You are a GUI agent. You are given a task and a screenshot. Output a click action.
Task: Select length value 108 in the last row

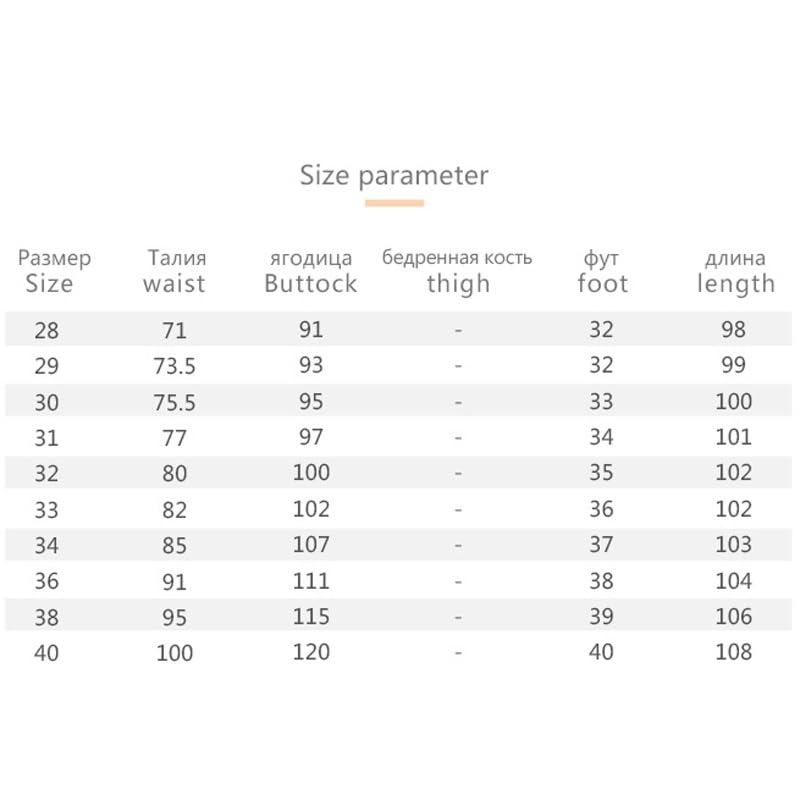click(733, 653)
